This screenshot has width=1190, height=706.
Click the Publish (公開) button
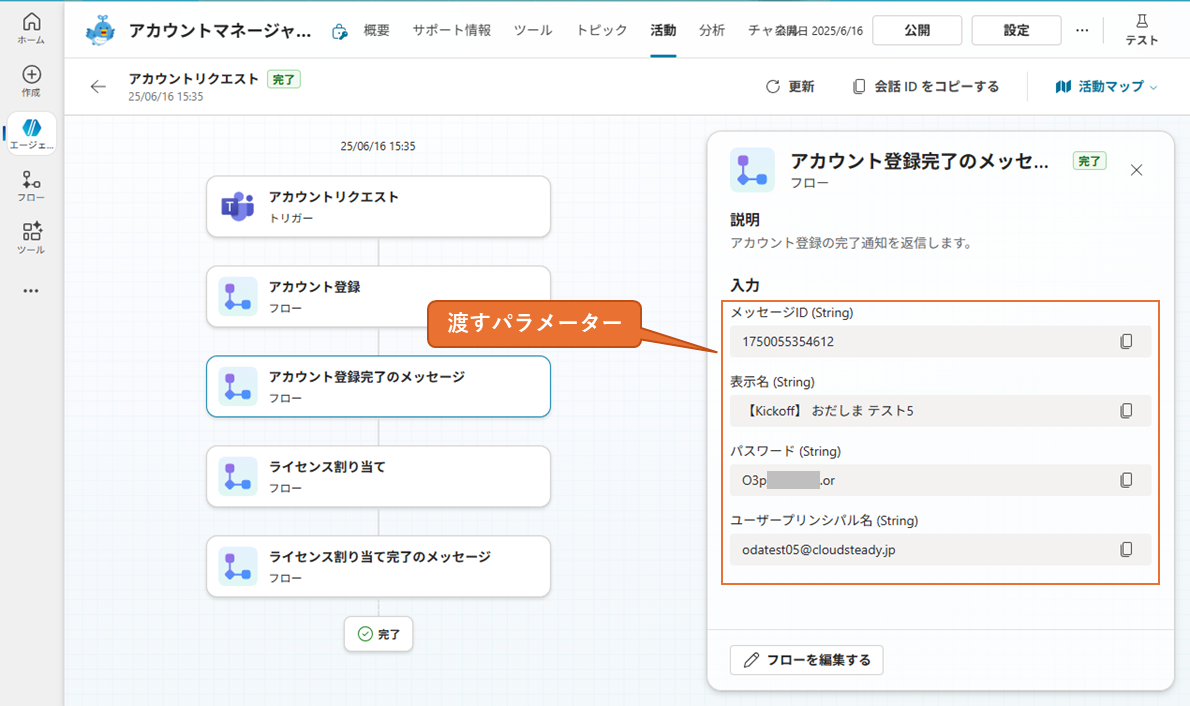917,30
